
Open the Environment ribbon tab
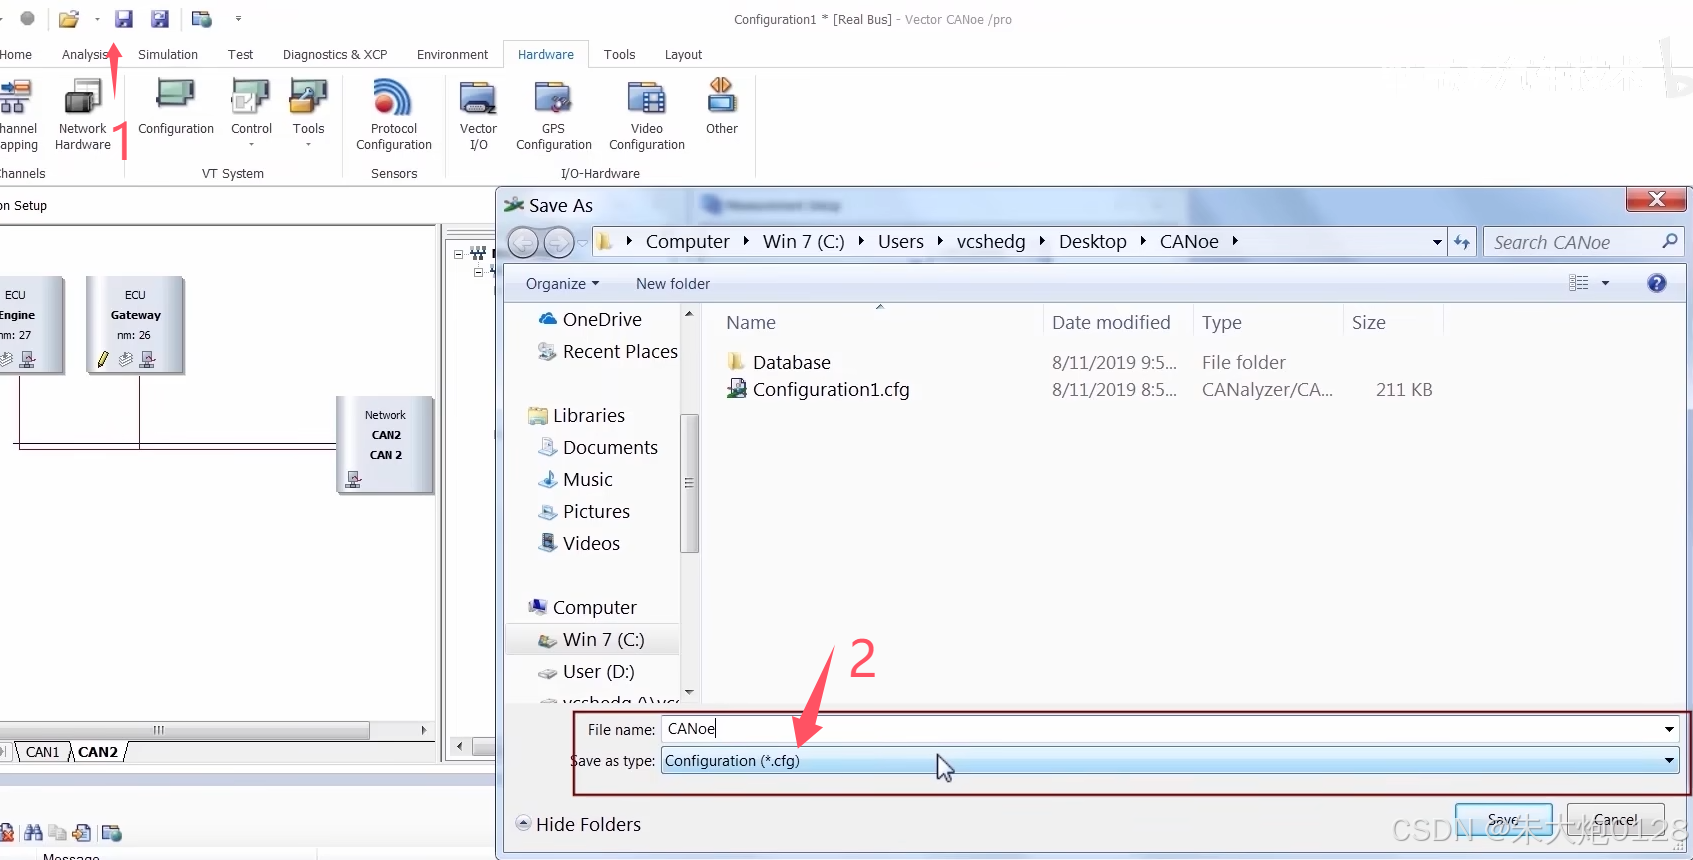[x=452, y=54]
